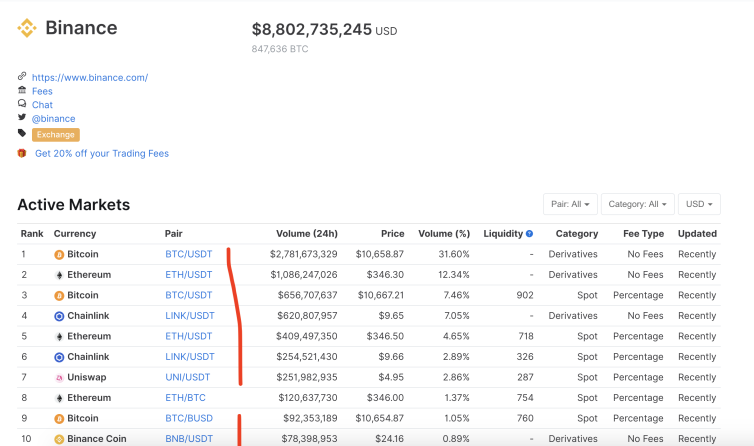Click Get 20% off your Trading Fees
The height and width of the screenshot is (446, 754).
click(102, 153)
